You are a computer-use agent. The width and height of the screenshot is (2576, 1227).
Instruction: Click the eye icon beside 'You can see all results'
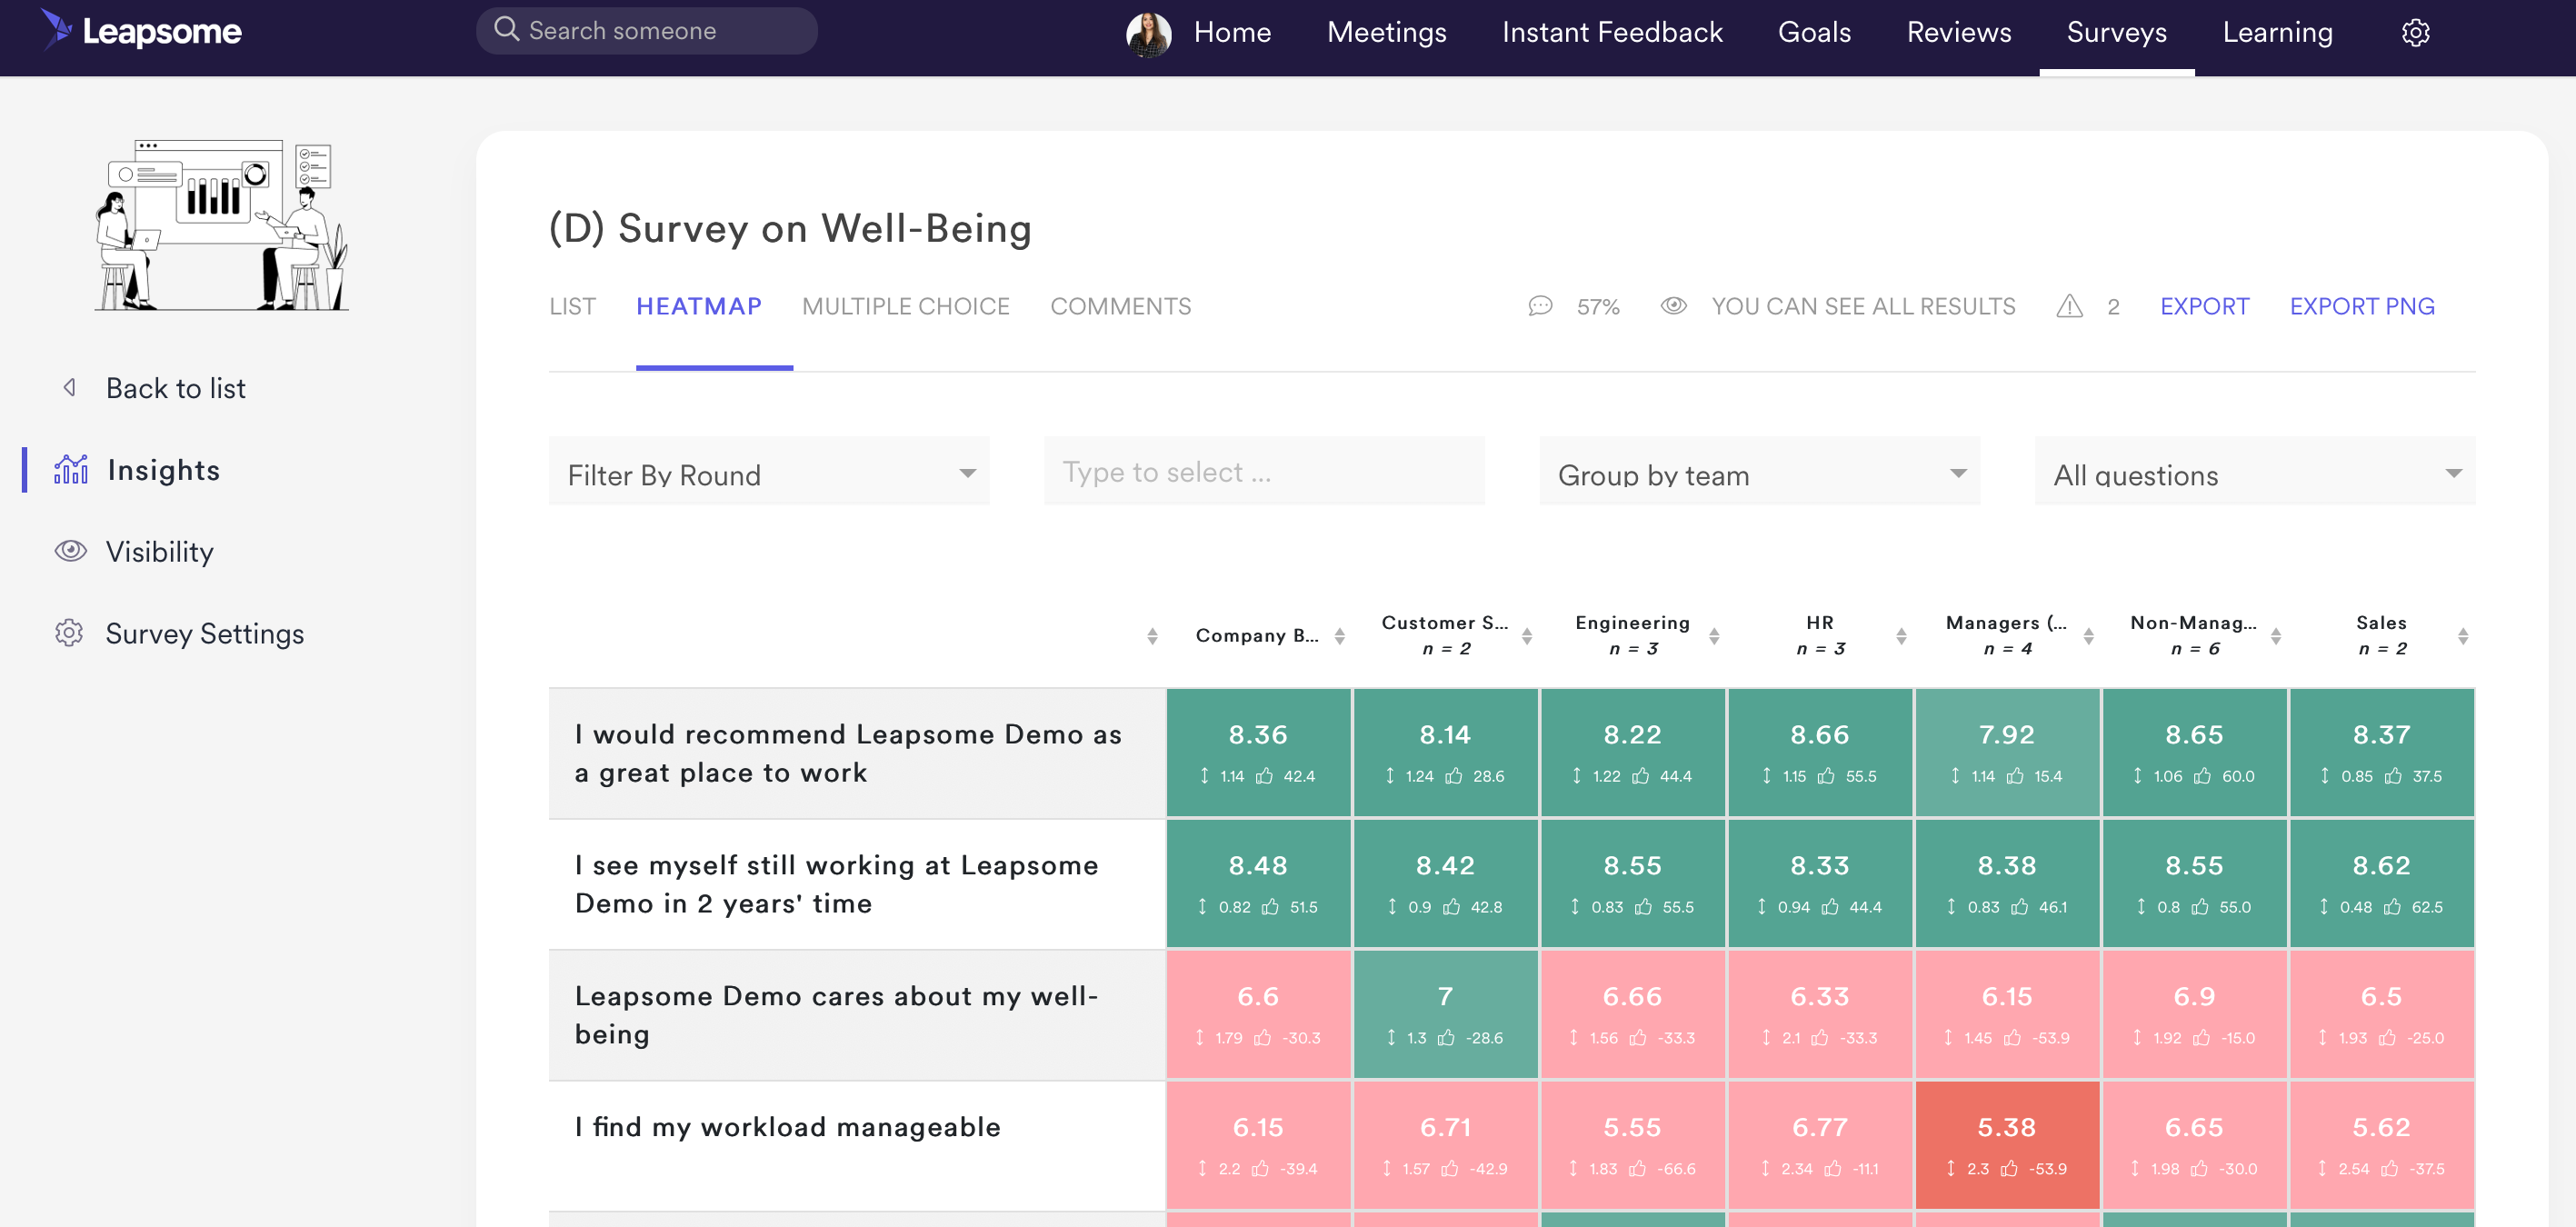(1673, 306)
